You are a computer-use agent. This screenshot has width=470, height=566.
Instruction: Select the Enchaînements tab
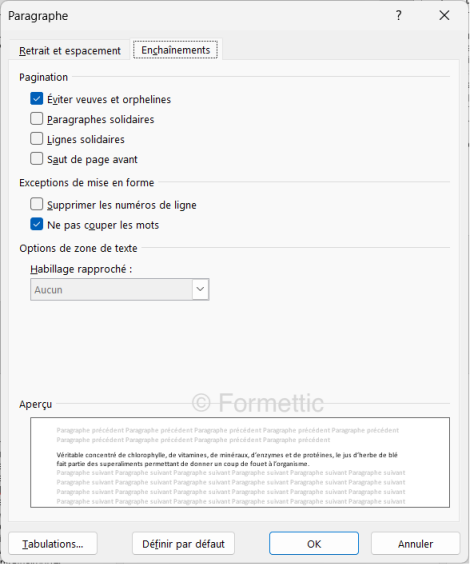pyautogui.click(x=175, y=50)
